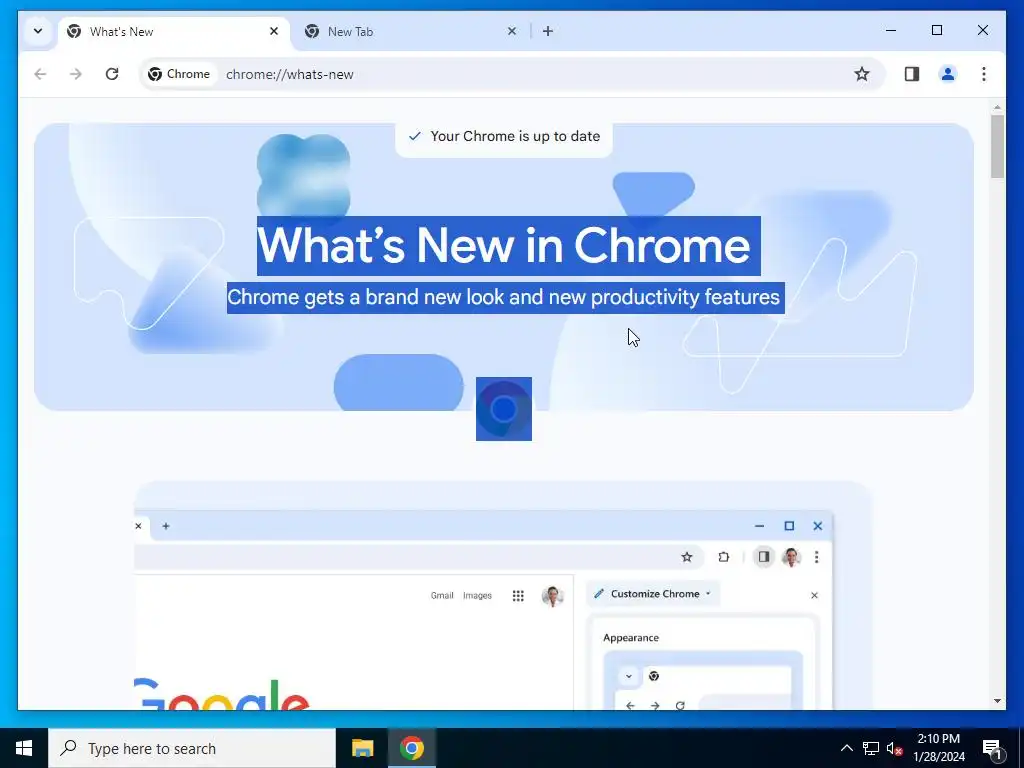This screenshot has height=768, width=1024.
Task: Open Chrome's three-dot menu
Action: 984,74
